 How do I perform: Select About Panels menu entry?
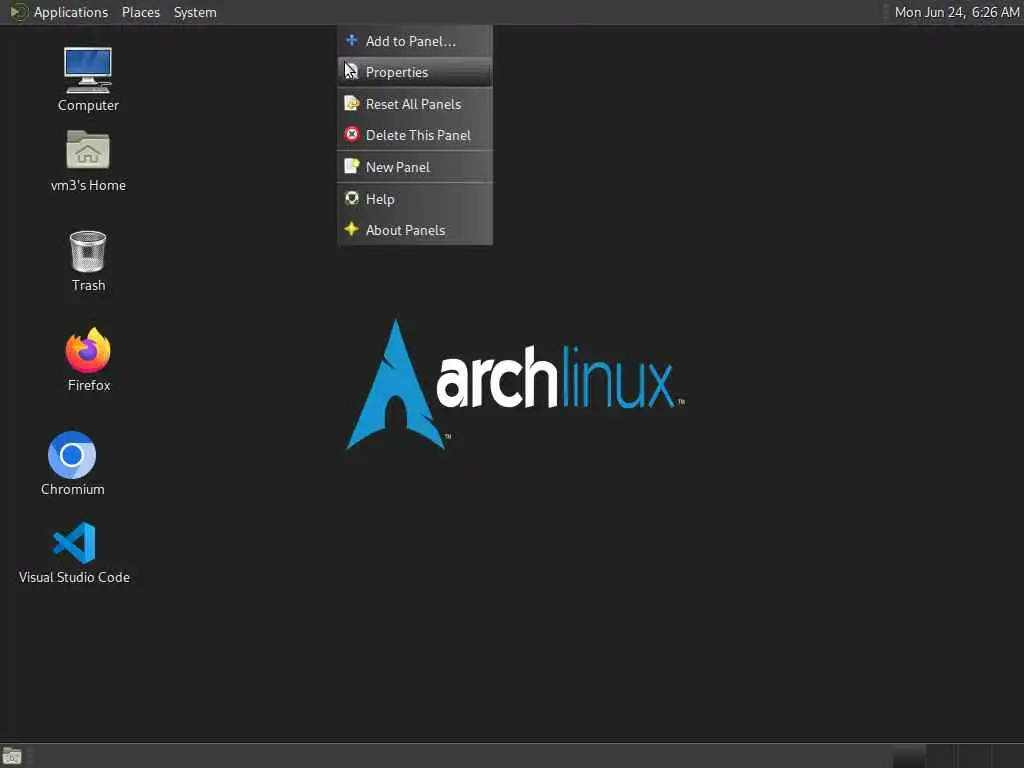415,230
